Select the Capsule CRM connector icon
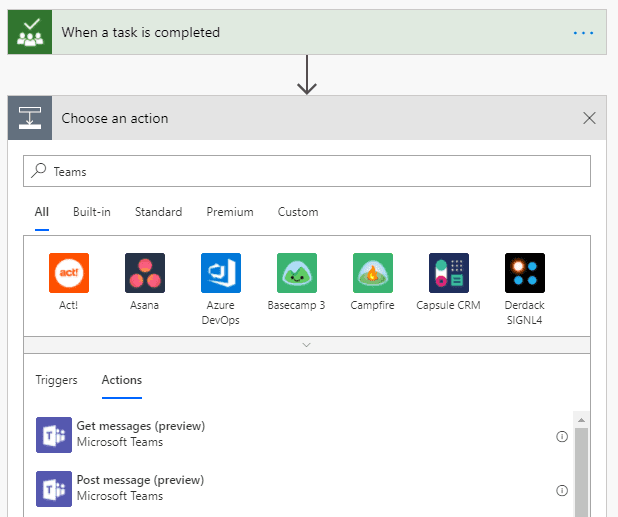Image resolution: width=618 pixels, height=517 pixels. coord(449,273)
